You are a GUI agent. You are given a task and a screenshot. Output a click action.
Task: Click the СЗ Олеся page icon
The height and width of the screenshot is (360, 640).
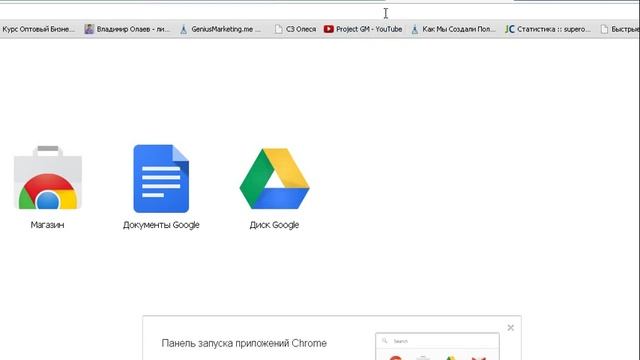click(278, 29)
